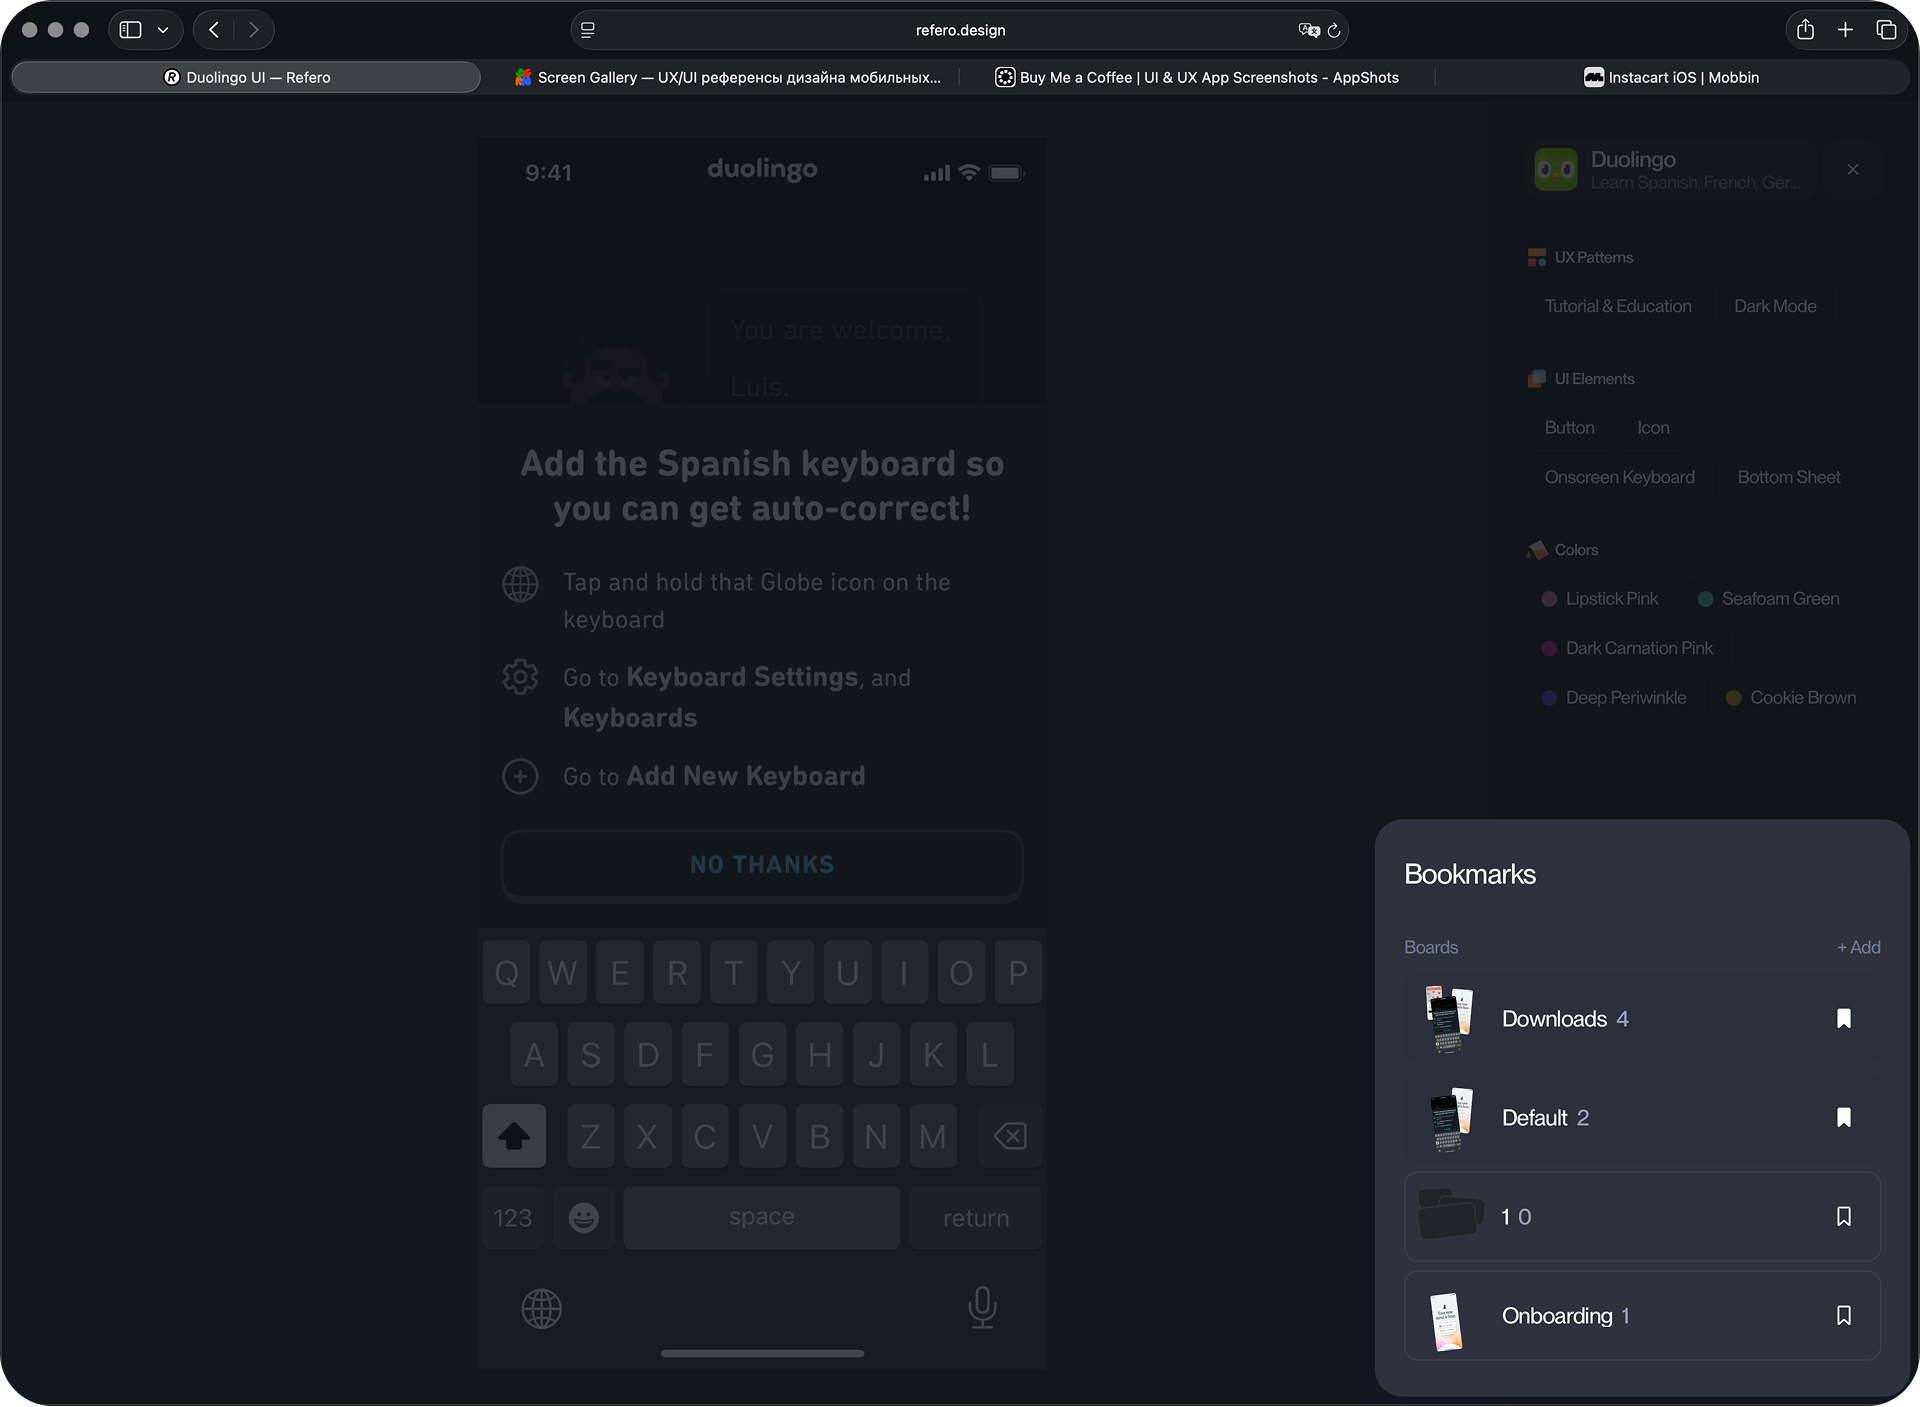Select the Button element tag

pos(1570,427)
